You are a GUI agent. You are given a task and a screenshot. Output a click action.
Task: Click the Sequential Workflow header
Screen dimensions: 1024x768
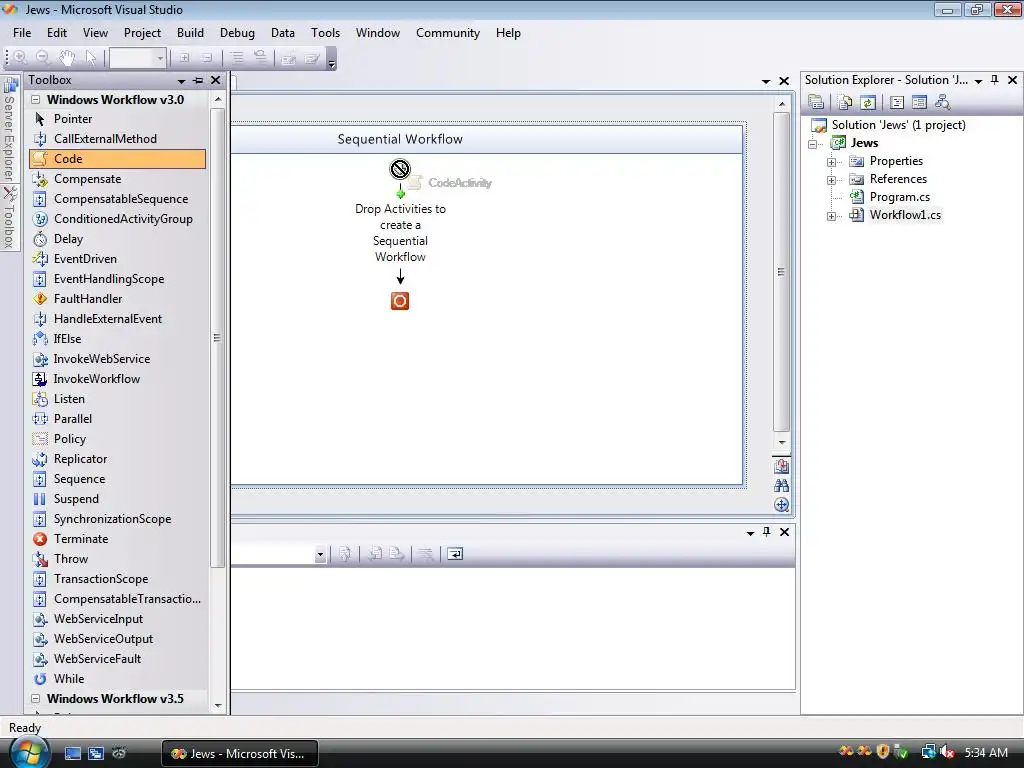click(400, 139)
